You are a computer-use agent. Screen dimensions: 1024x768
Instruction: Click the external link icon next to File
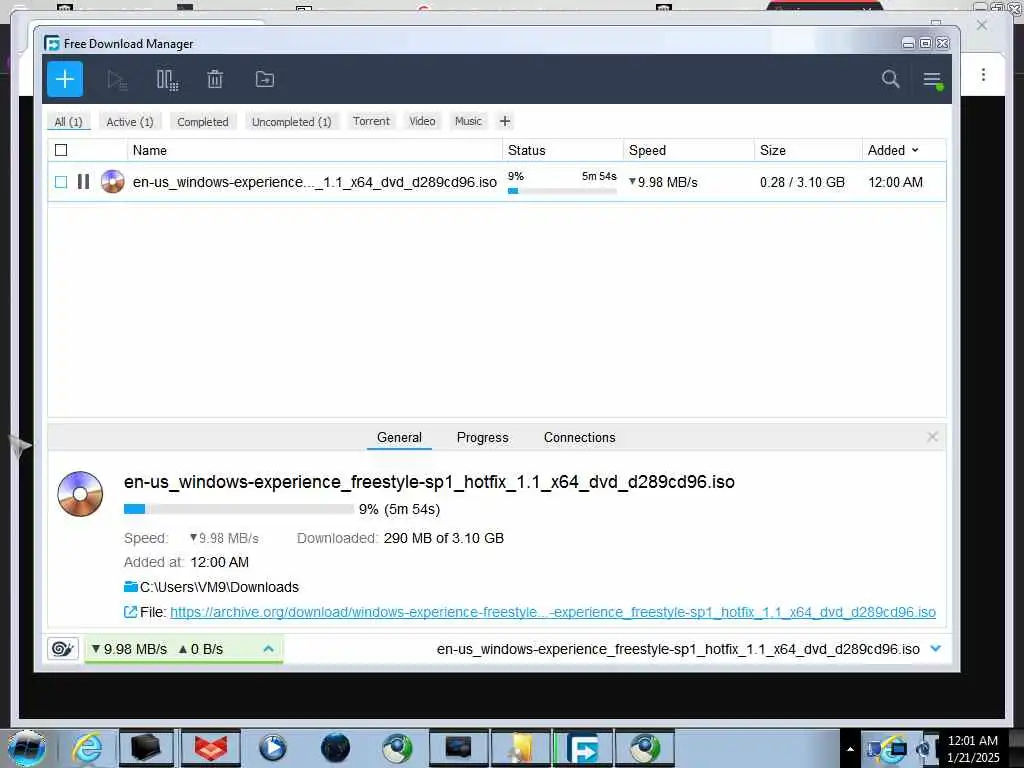(130, 612)
